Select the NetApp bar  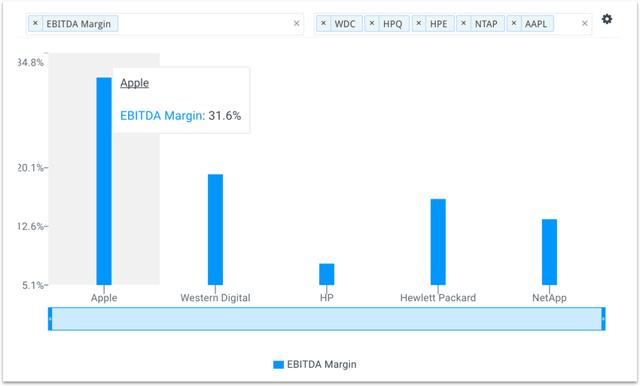click(x=549, y=252)
